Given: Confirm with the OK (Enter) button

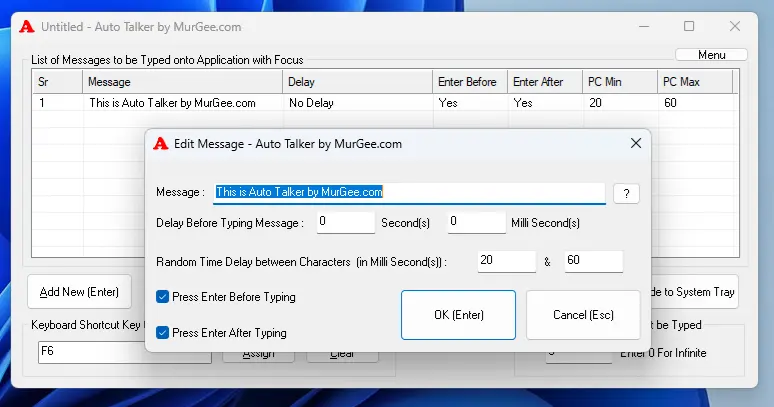Looking at the screenshot, I should point(458,315).
